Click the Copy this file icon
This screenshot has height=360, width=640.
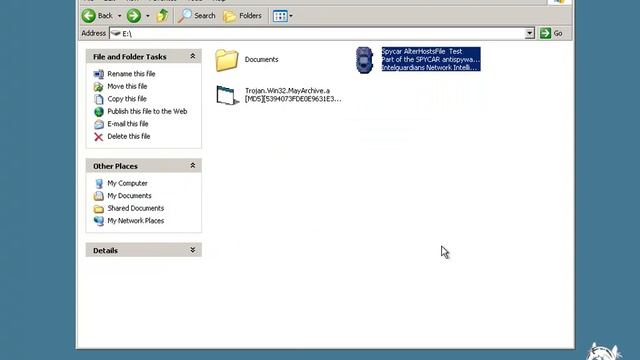pos(99,99)
